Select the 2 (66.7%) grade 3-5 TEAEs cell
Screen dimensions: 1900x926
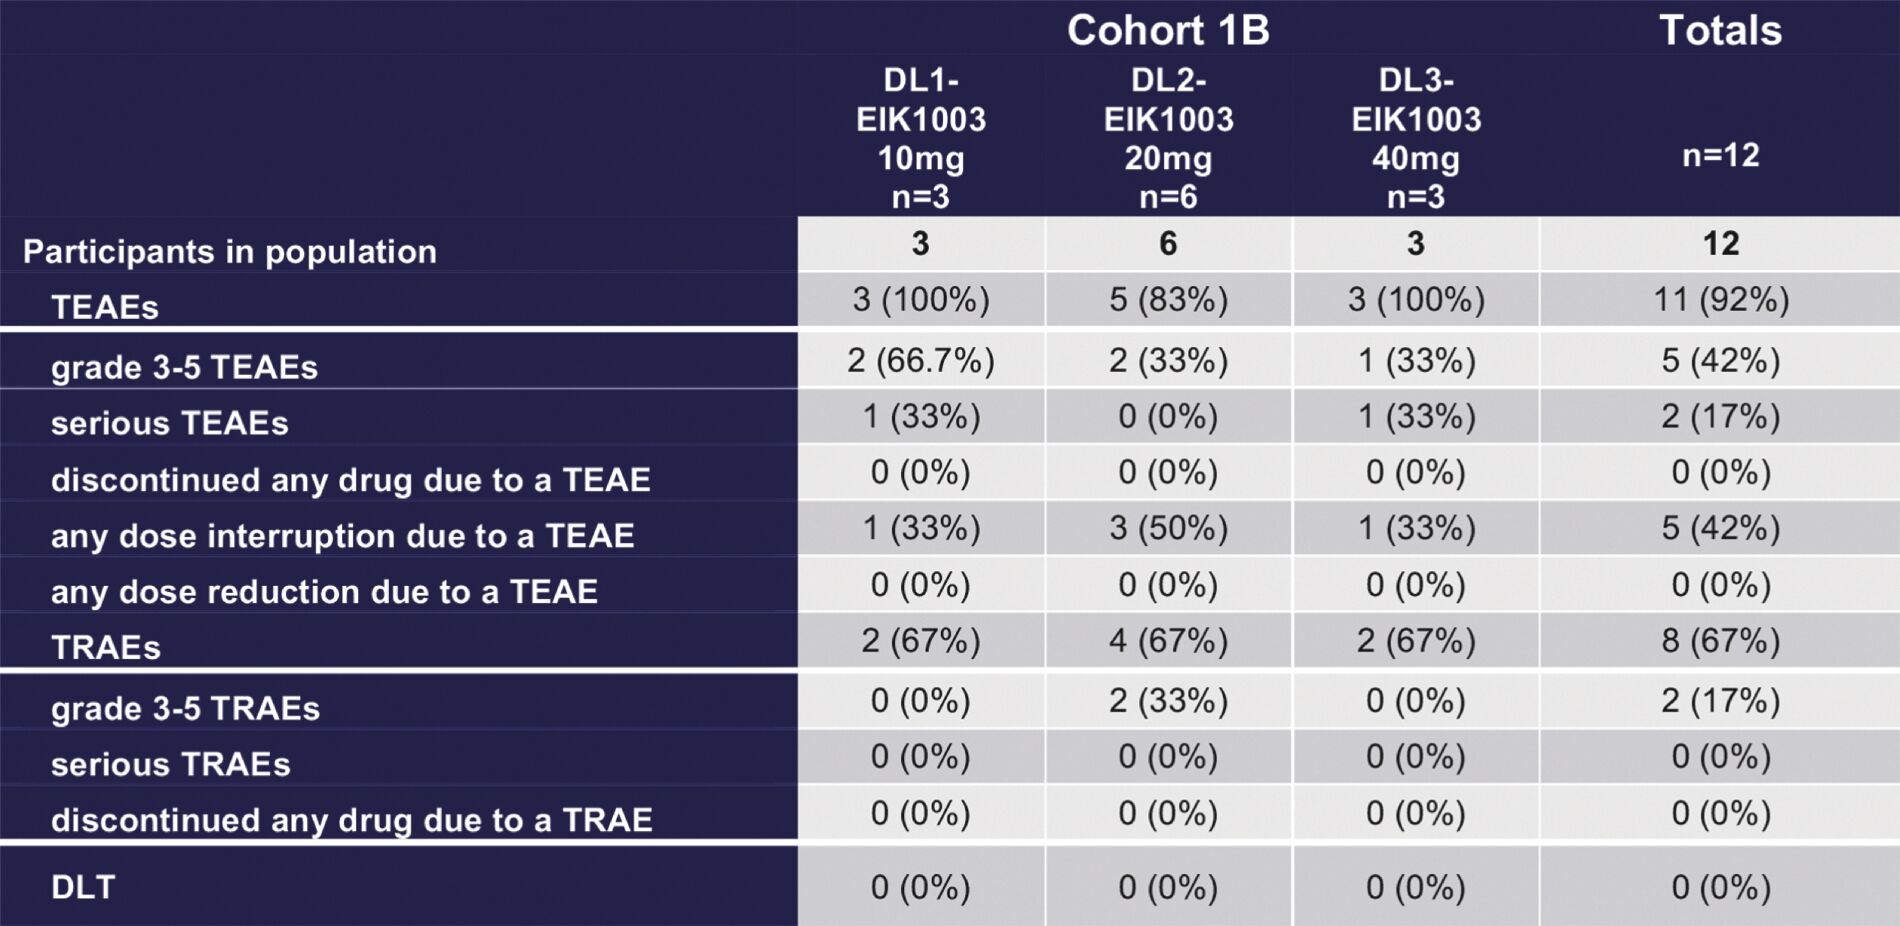click(920, 360)
